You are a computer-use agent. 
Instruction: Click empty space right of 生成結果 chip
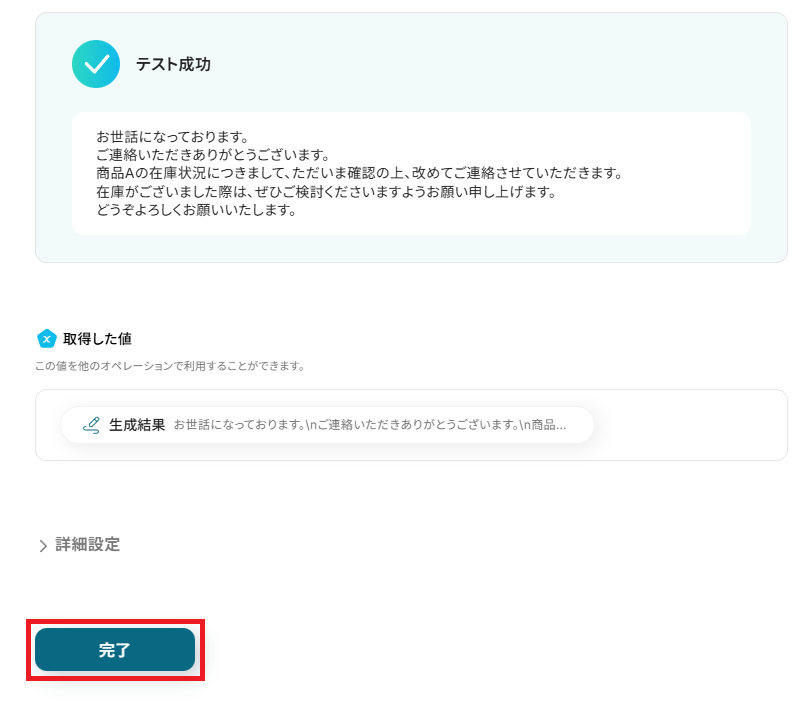tap(690, 425)
